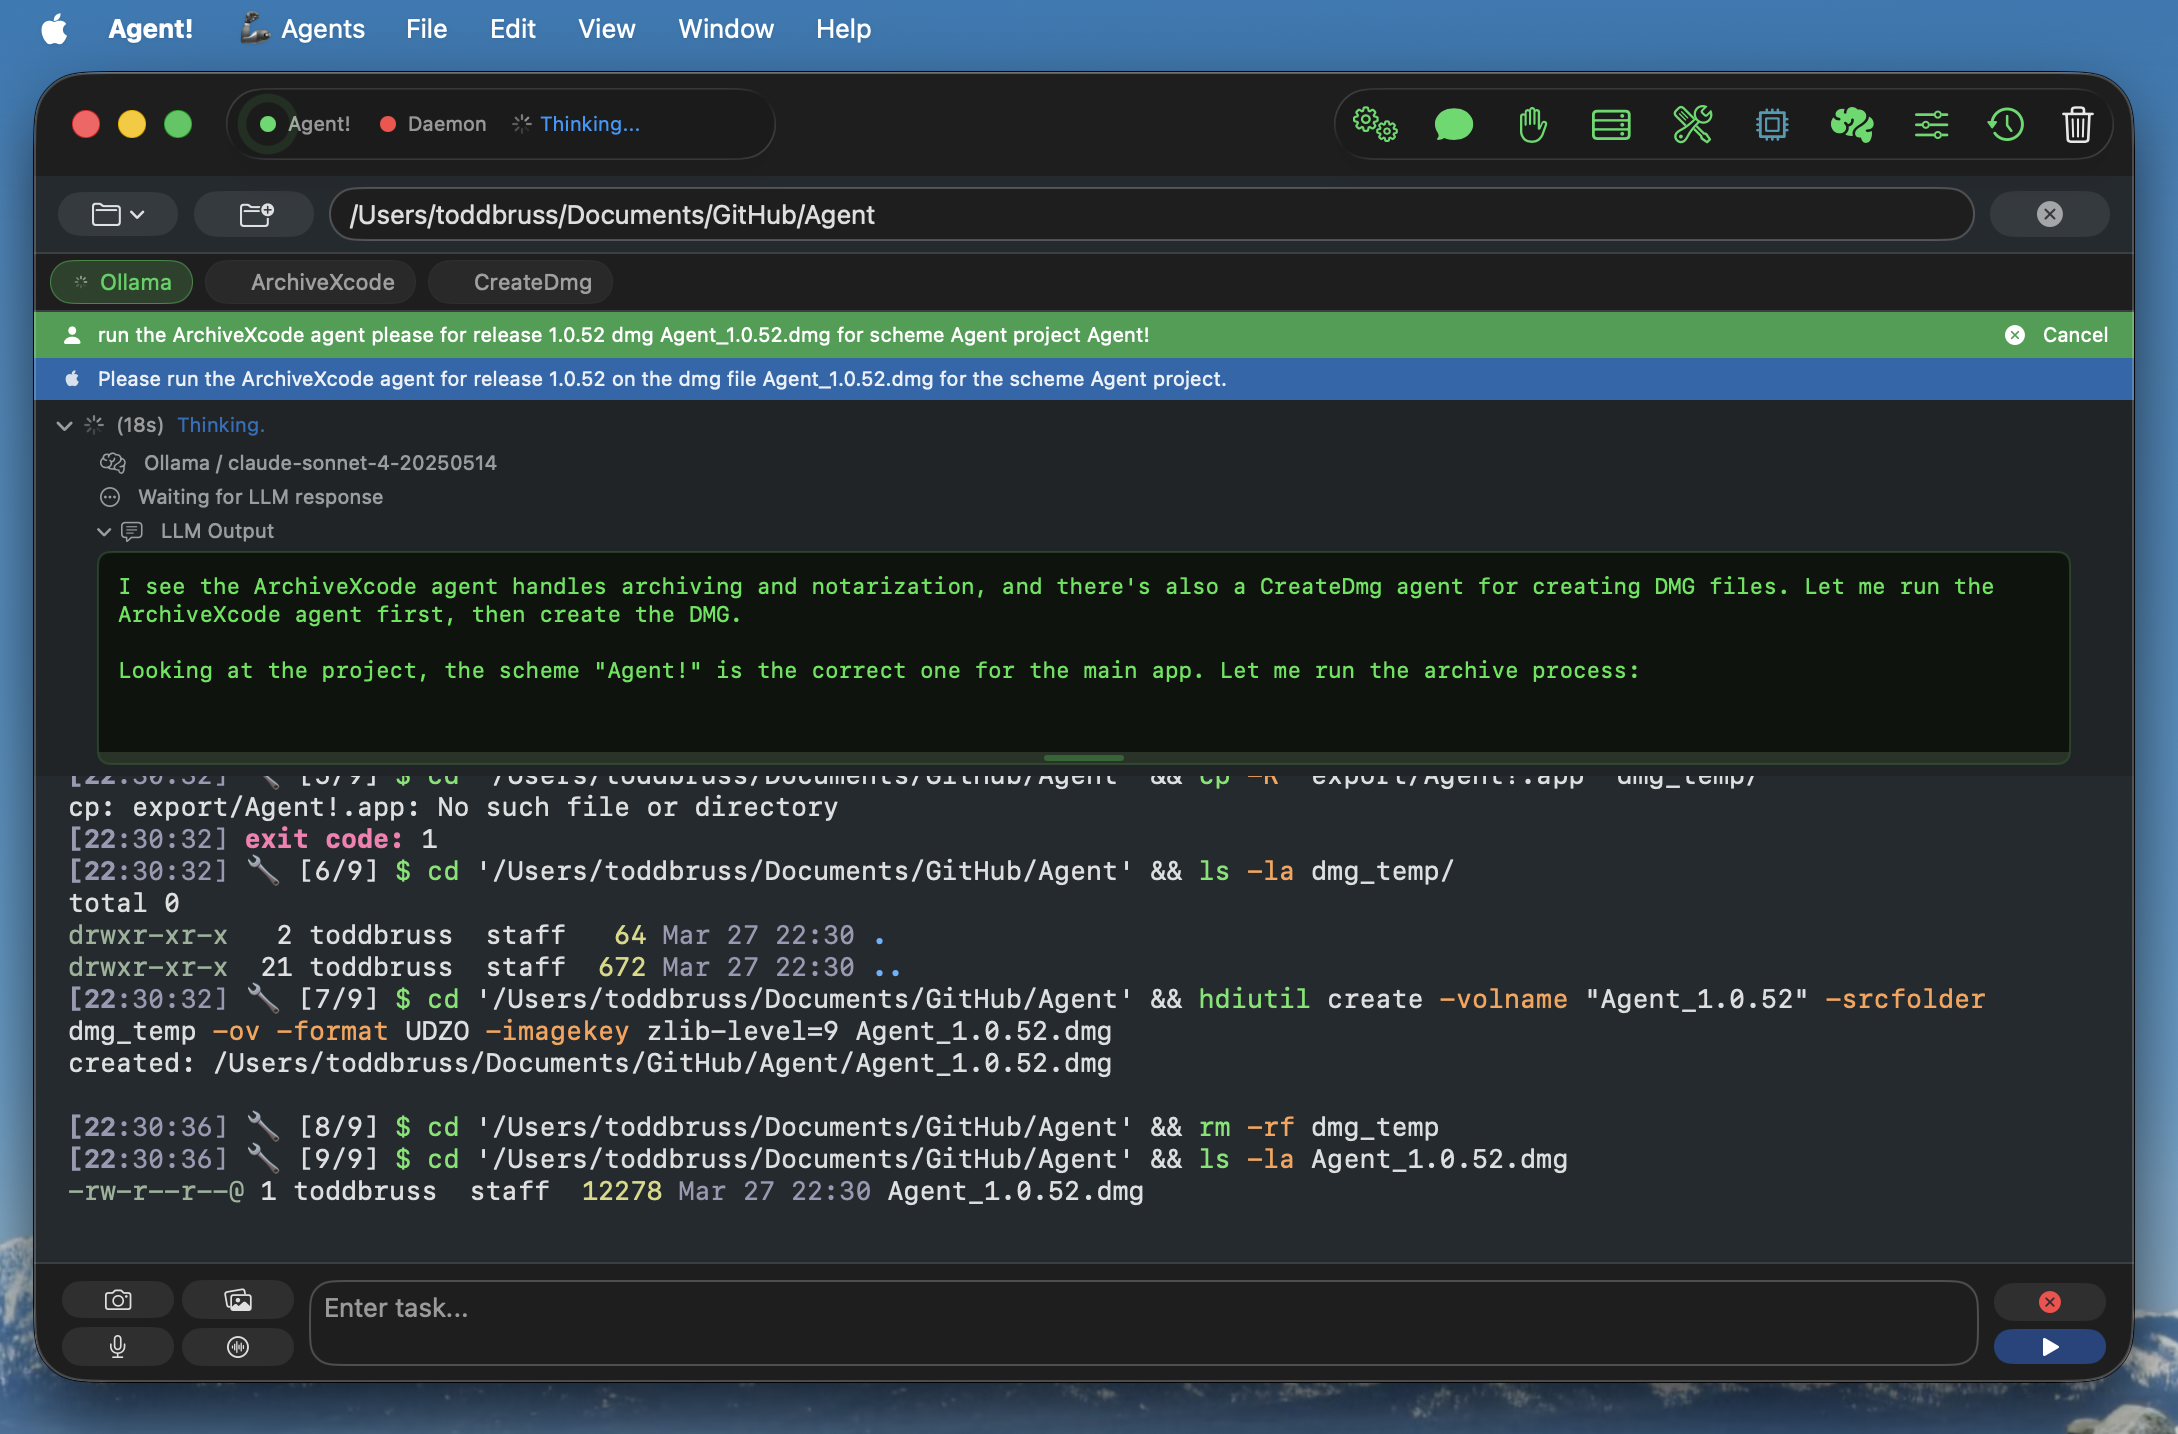Click the trash can icon
2178x1434 pixels.
click(x=2078, y=125)
